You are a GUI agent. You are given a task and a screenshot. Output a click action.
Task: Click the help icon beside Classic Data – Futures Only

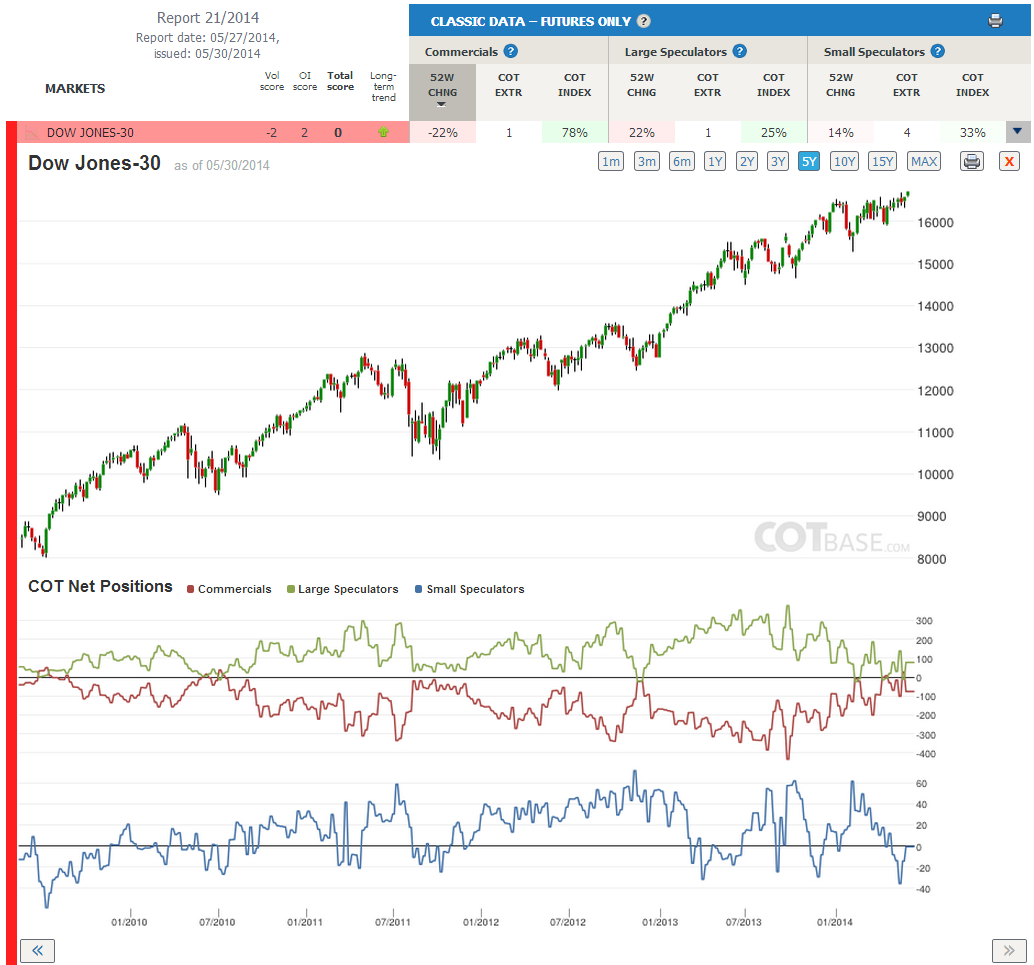644,21
